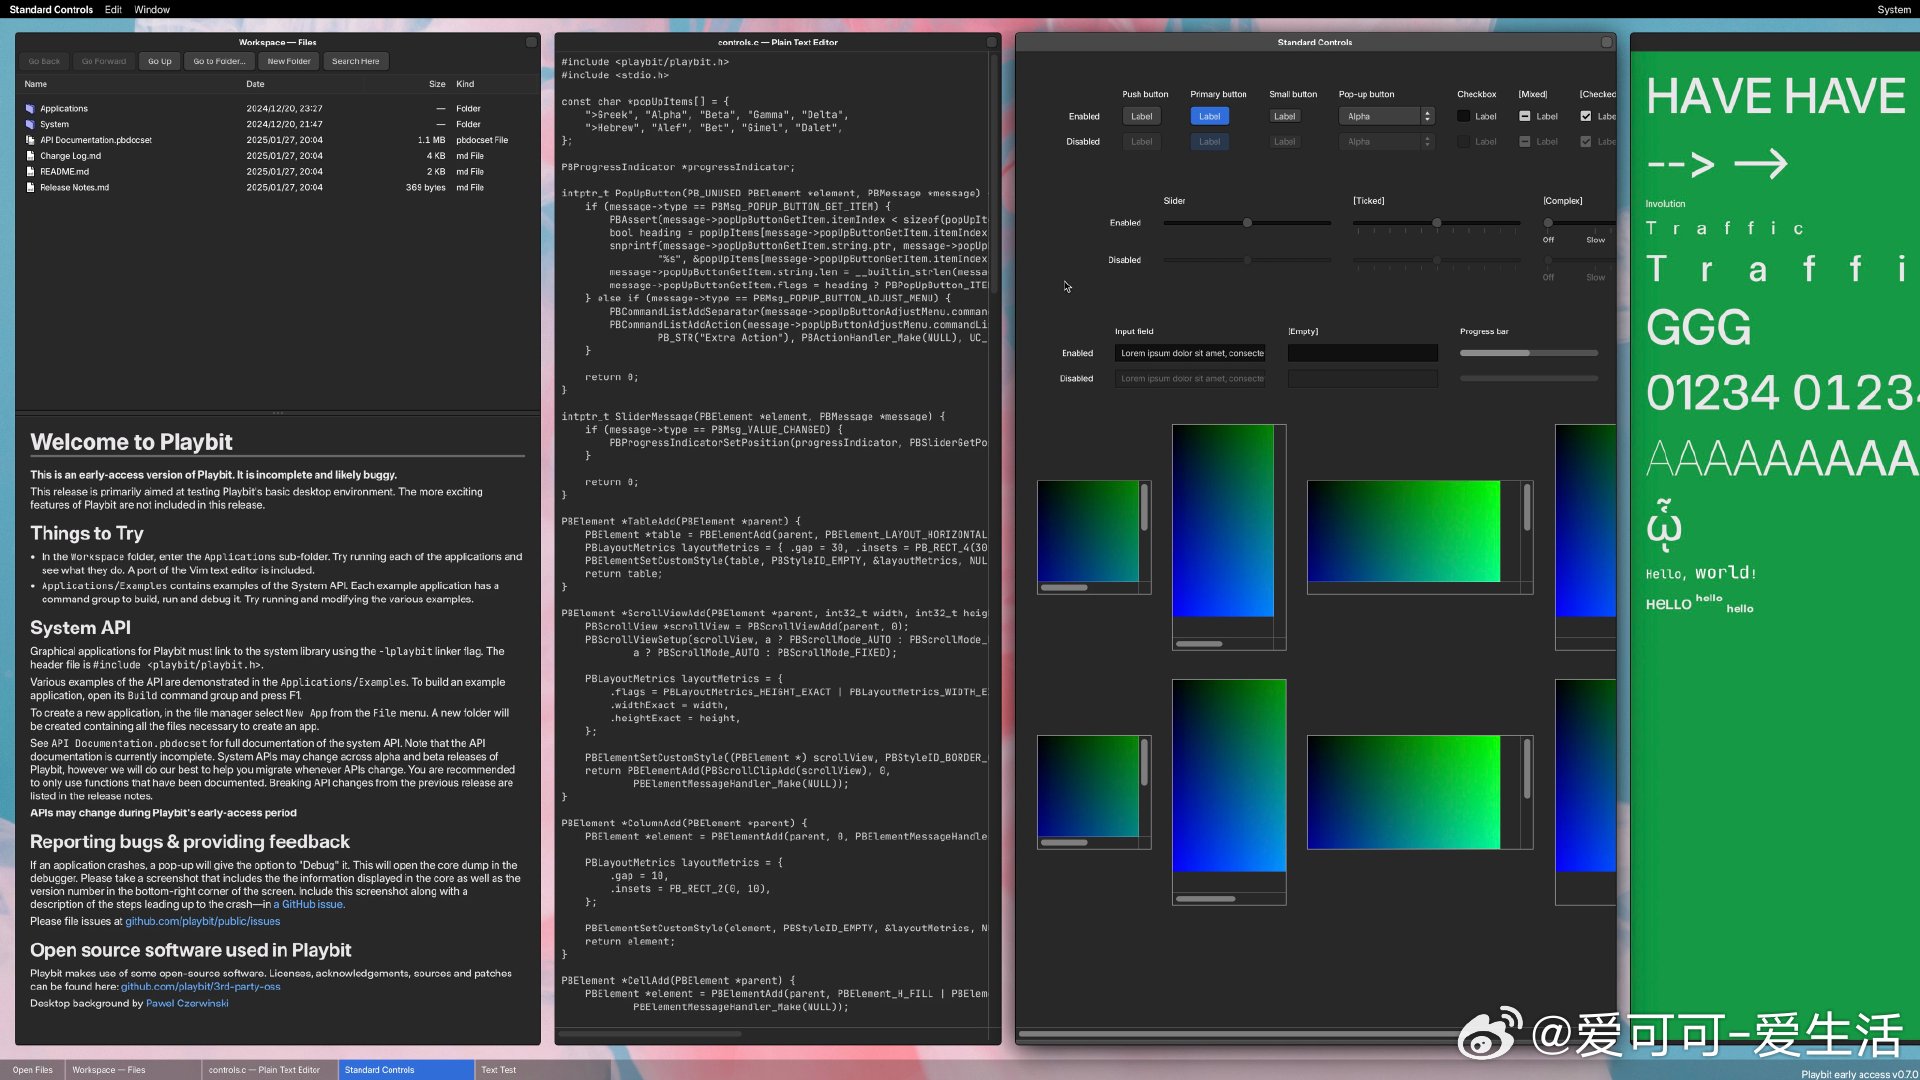Open github.com/playbit/public/issues link
Image resolution: width=1920 pixels, height=1080 pixels.
202,922
